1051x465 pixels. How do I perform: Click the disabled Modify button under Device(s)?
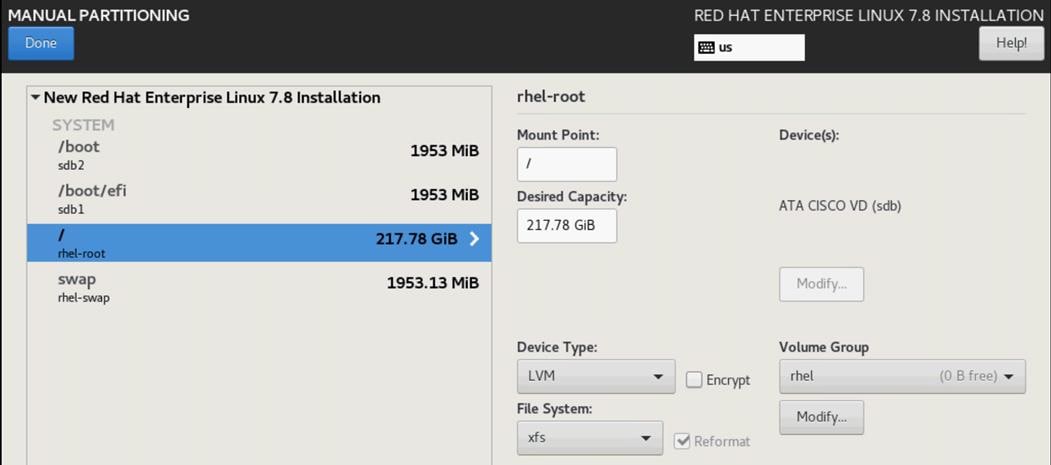point(821,284)
